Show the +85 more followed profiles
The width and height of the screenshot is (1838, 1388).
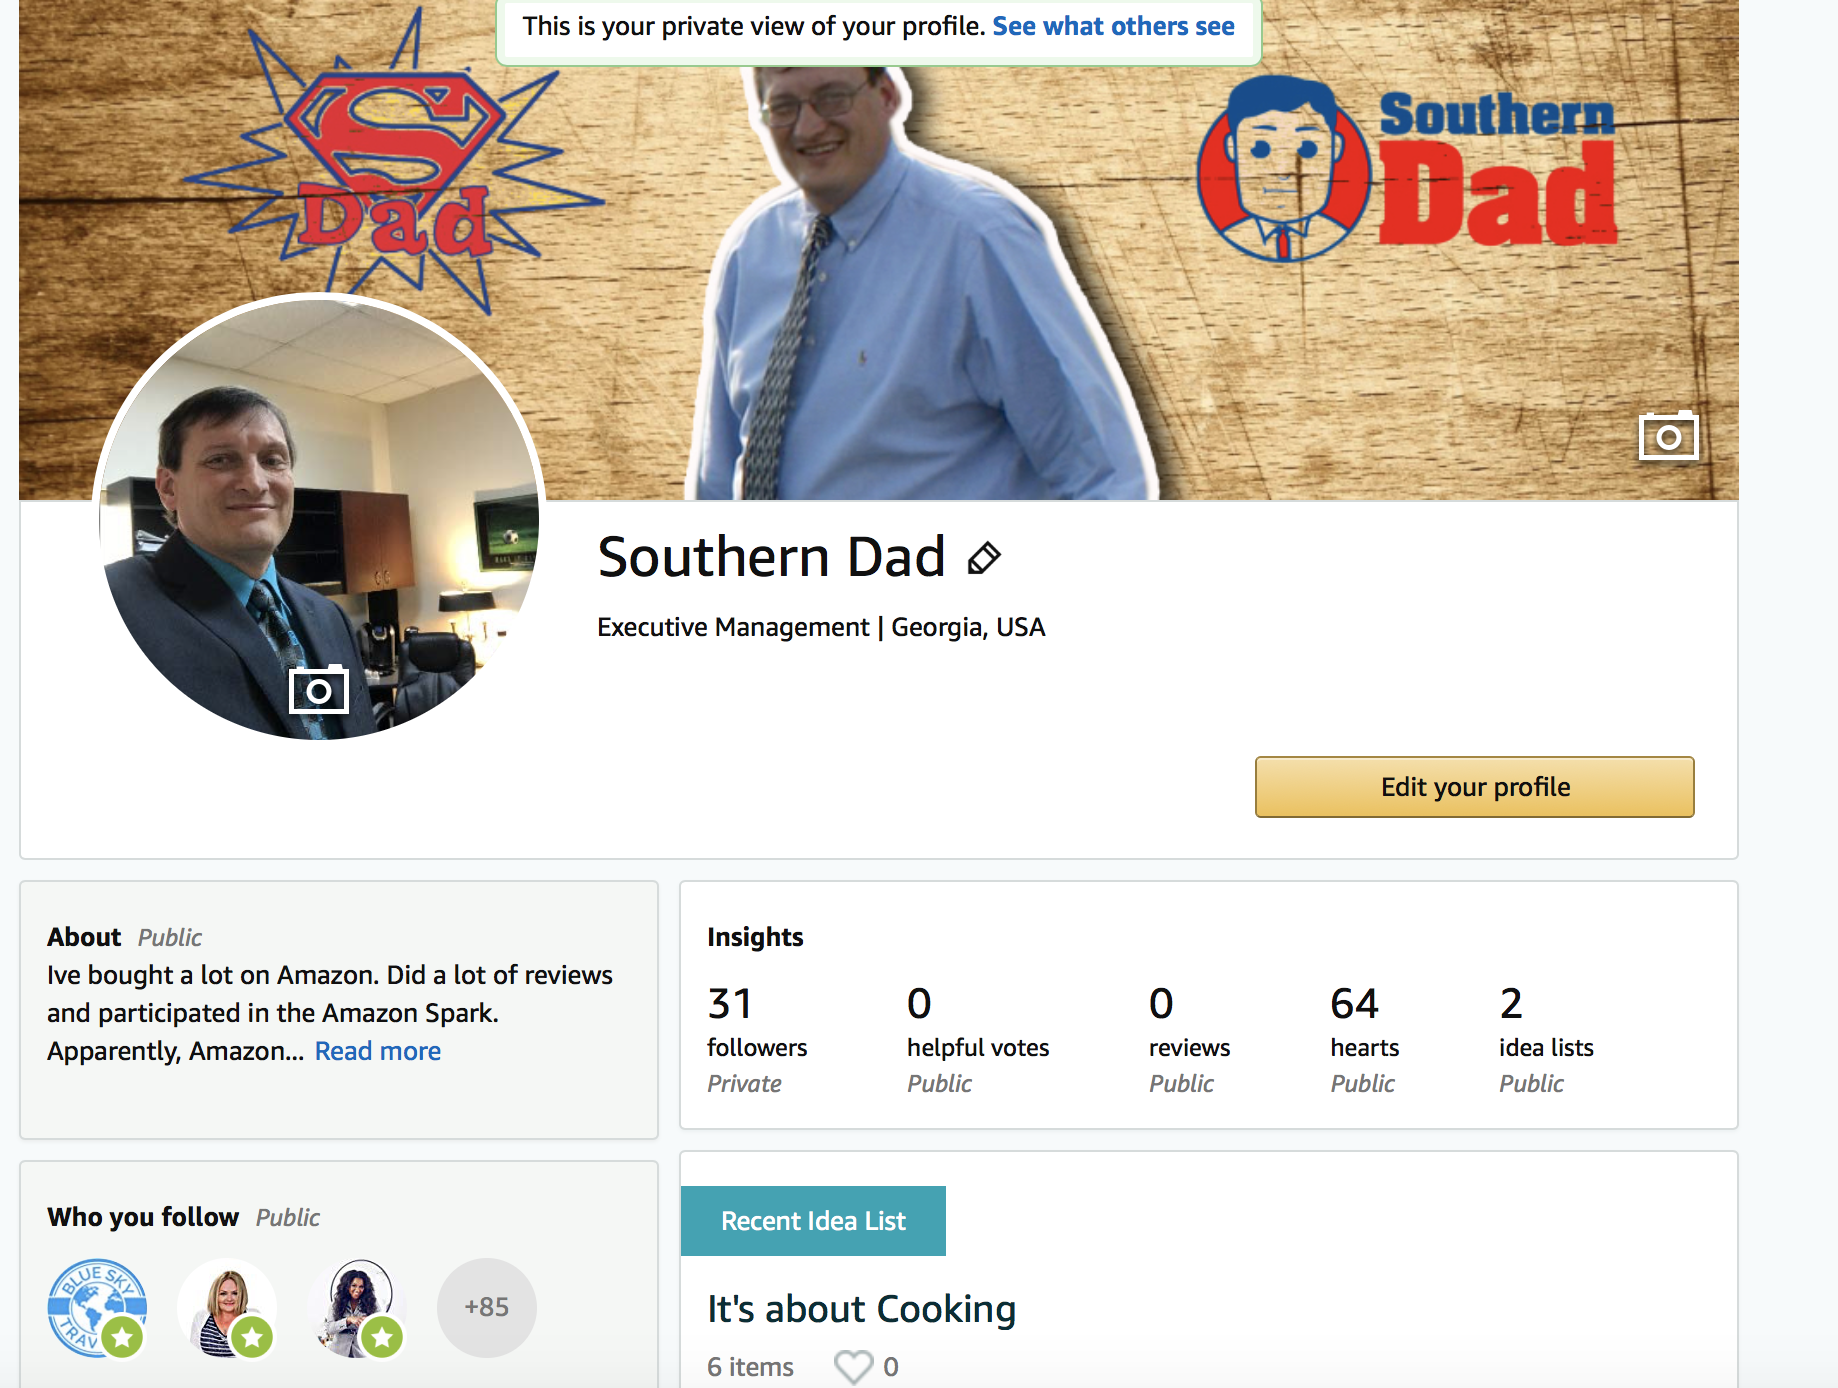pos(487,1307)
